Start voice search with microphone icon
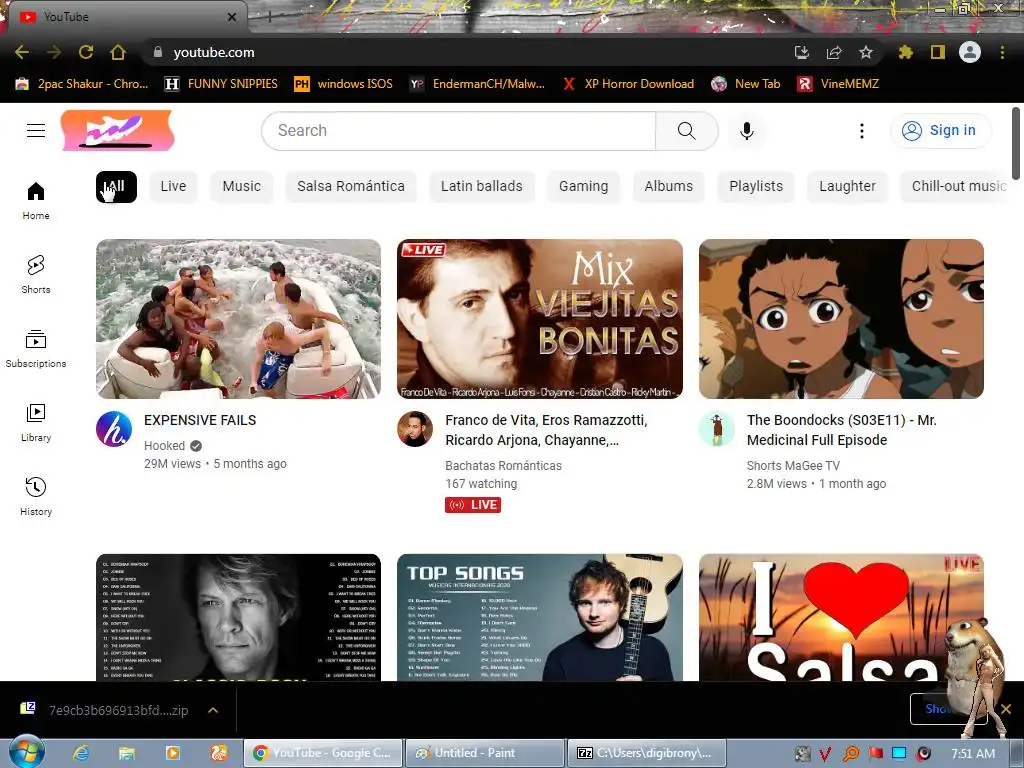This screenshot has height=768, width=1024. [x=746, y=131]
